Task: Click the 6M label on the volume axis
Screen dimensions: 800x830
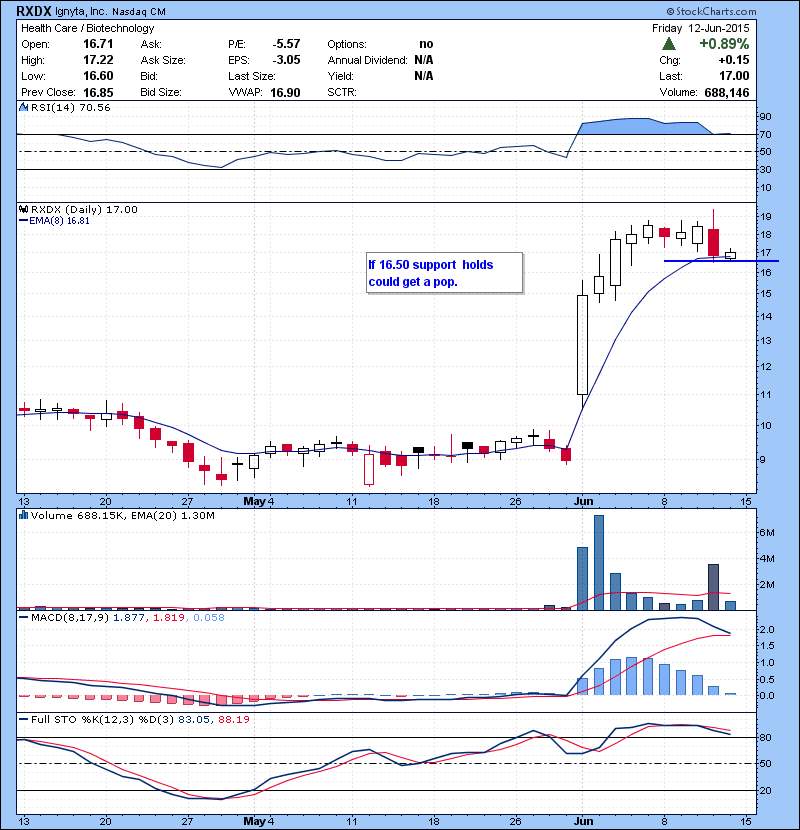Action: (767, 533)
